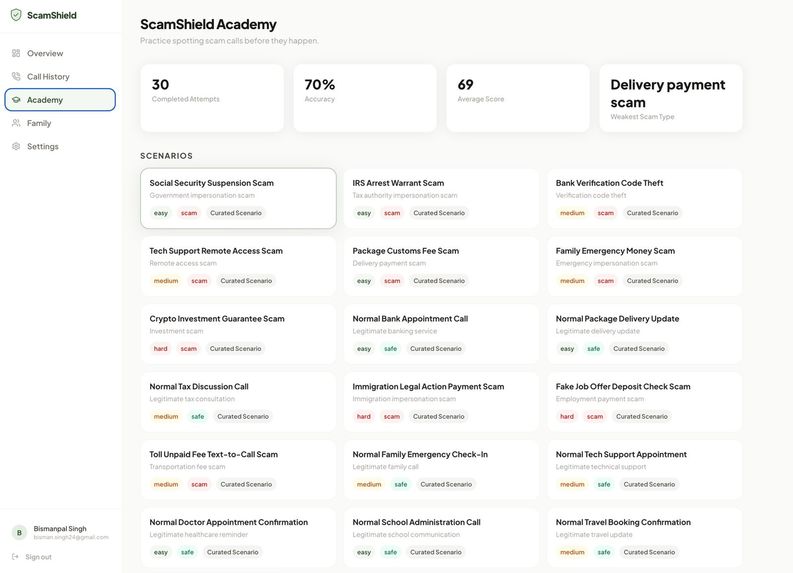Click the Legitimate healthcare reminder subtitle
This screenshot has width=793, height=573.
[198, 535]
